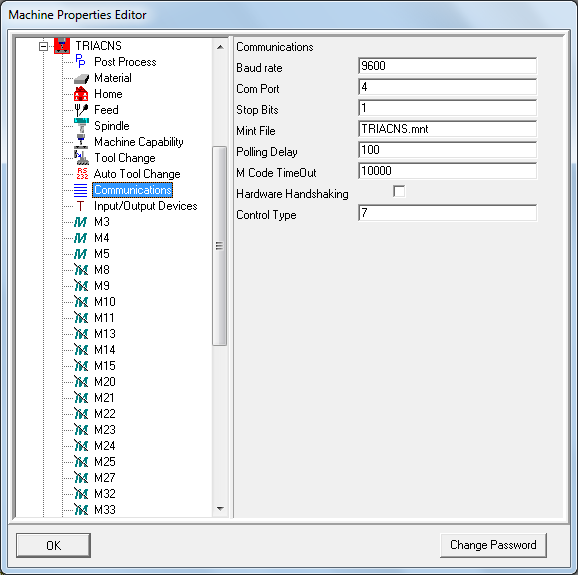This screenshot has width=578, height=575.
Task: Select the Feed tree item
Action: coord(106,110)
